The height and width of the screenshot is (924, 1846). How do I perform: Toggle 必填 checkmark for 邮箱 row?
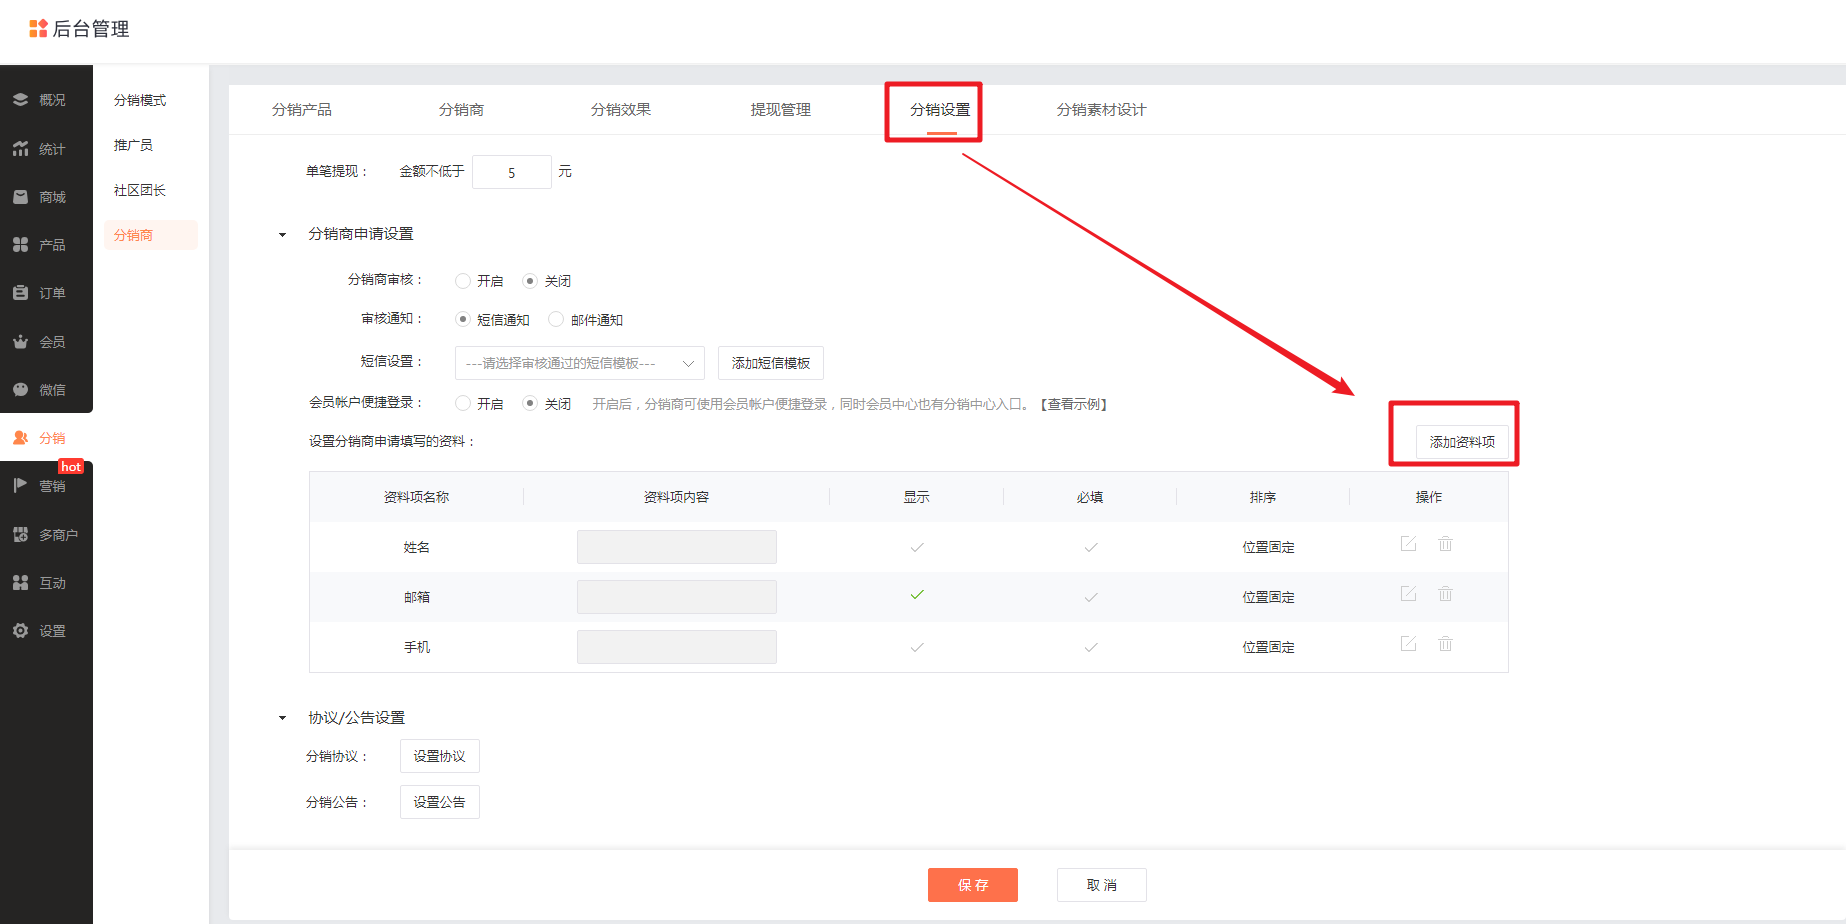1091,597
